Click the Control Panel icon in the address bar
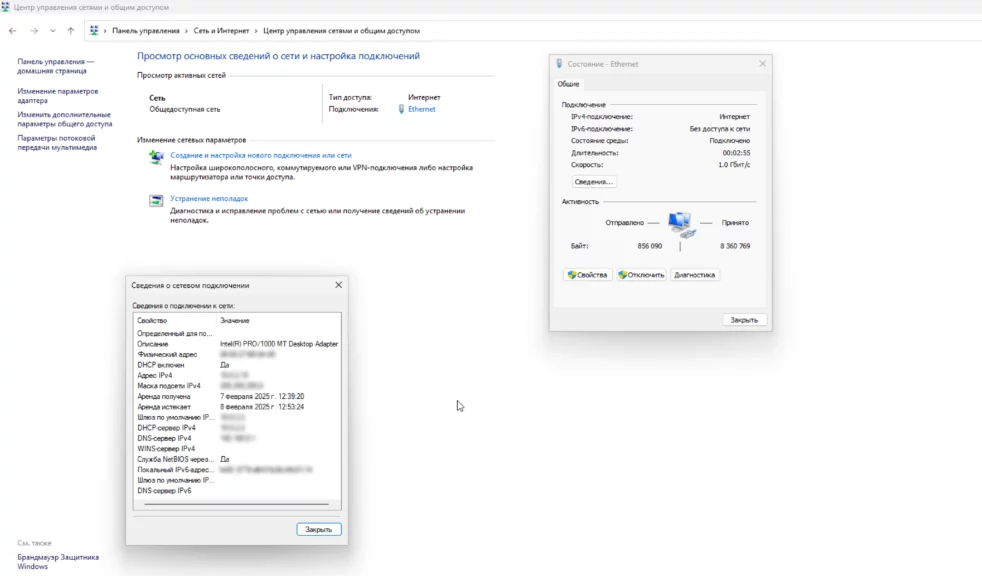982x576 pixels. click(94, 31)
